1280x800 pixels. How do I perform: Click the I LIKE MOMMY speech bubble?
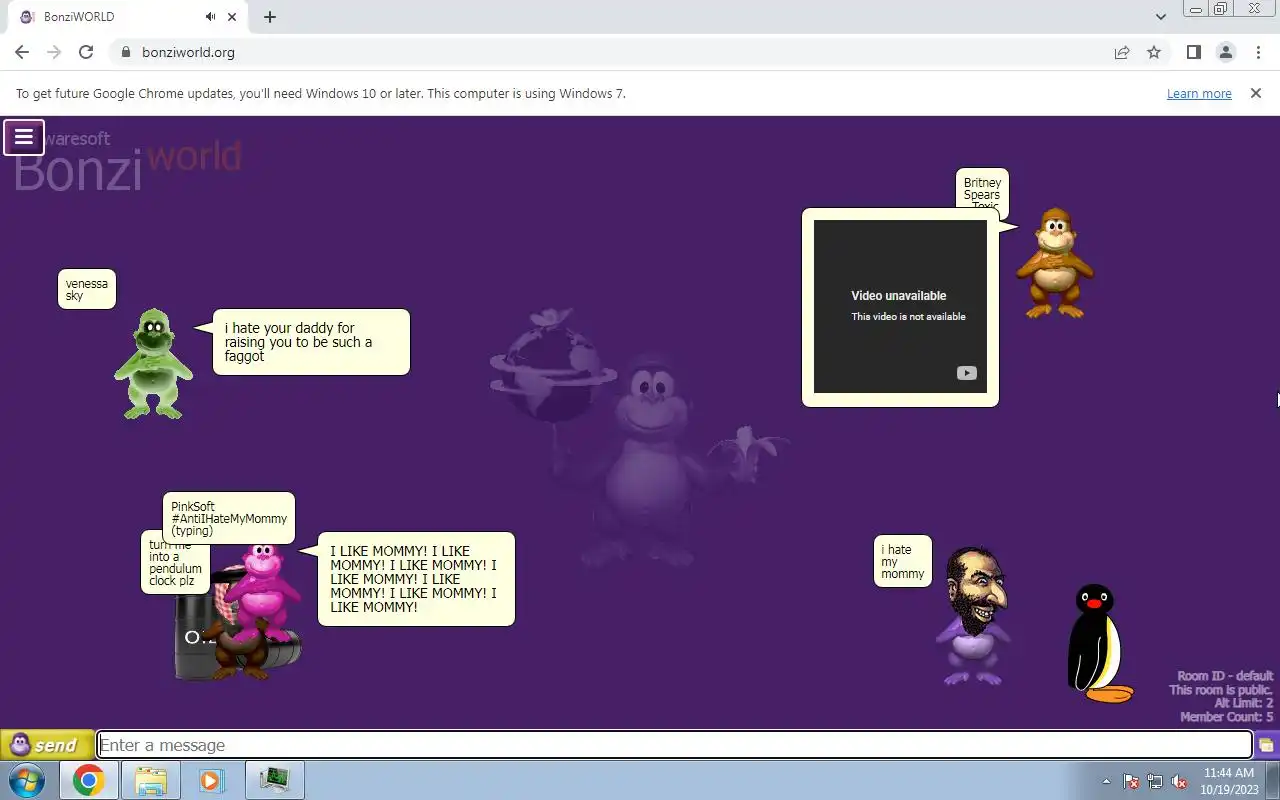pyautogui.click(x=416, y=579)
